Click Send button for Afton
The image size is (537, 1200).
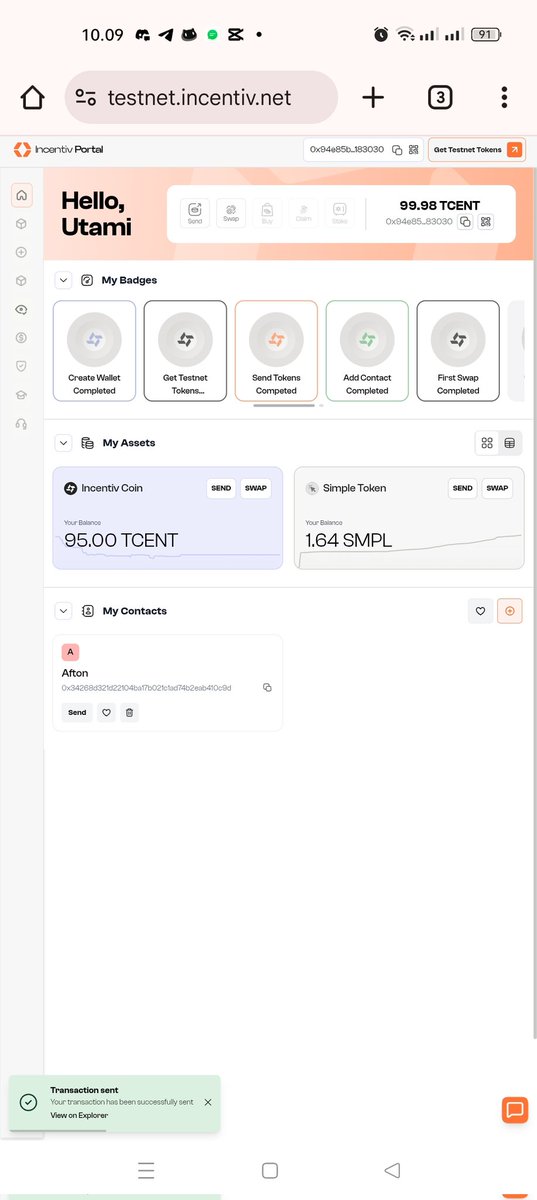point(76,713)
